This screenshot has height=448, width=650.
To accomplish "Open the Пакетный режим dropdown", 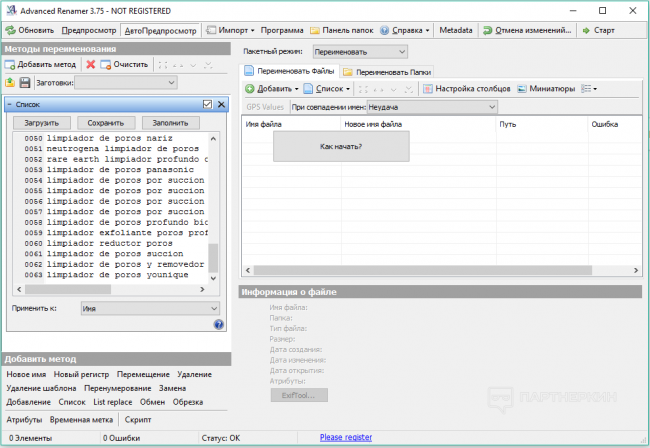I will click(360, 51).
